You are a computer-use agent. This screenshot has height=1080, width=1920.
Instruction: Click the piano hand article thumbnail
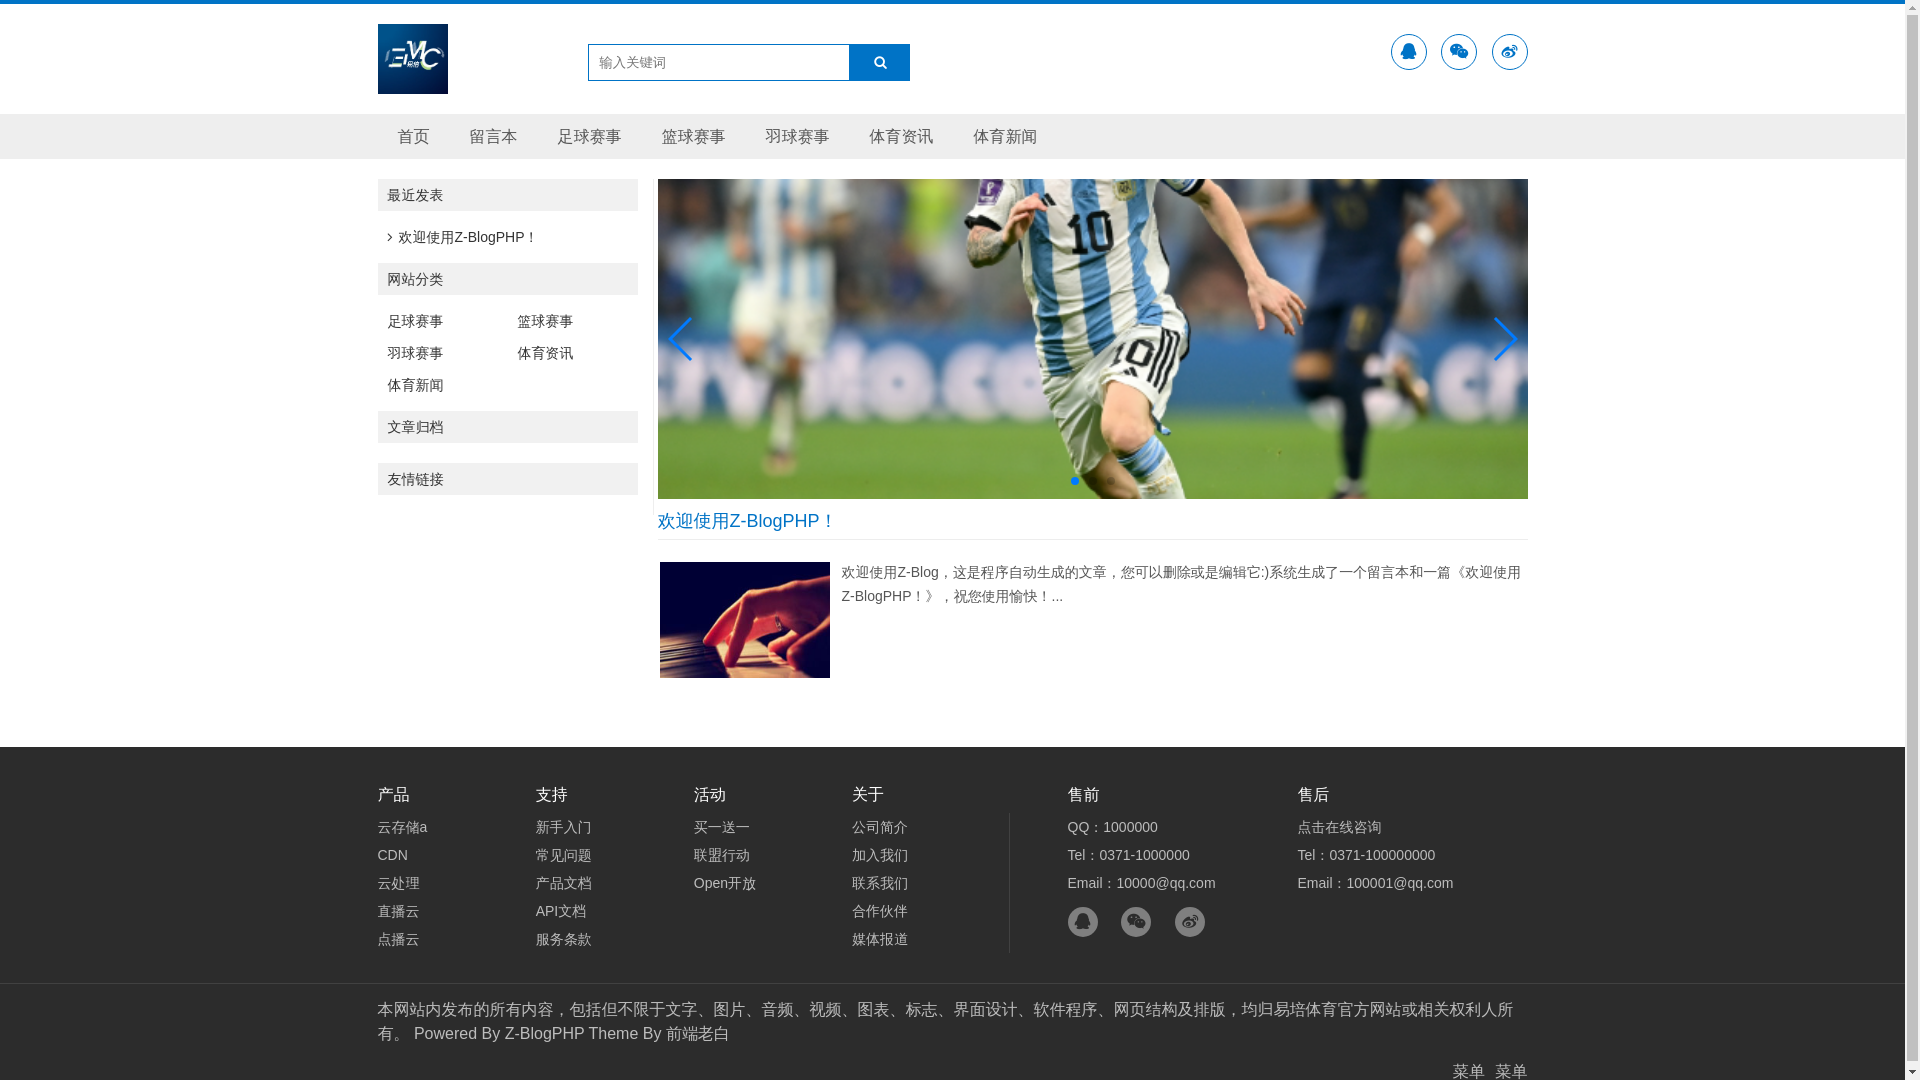744,620
